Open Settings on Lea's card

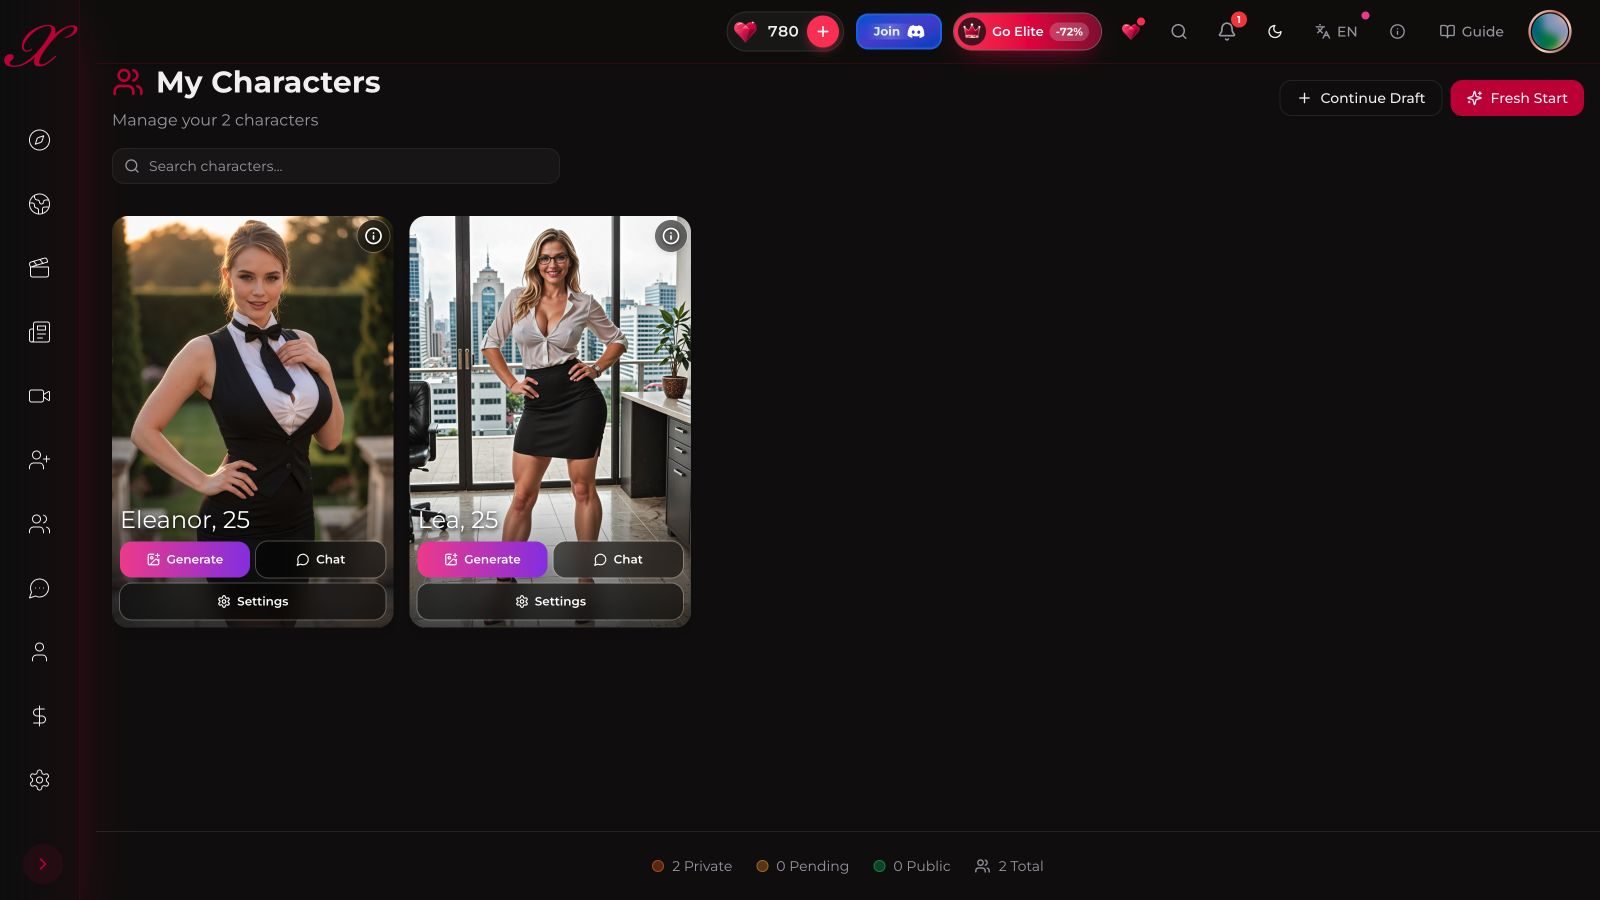[550, 601]
